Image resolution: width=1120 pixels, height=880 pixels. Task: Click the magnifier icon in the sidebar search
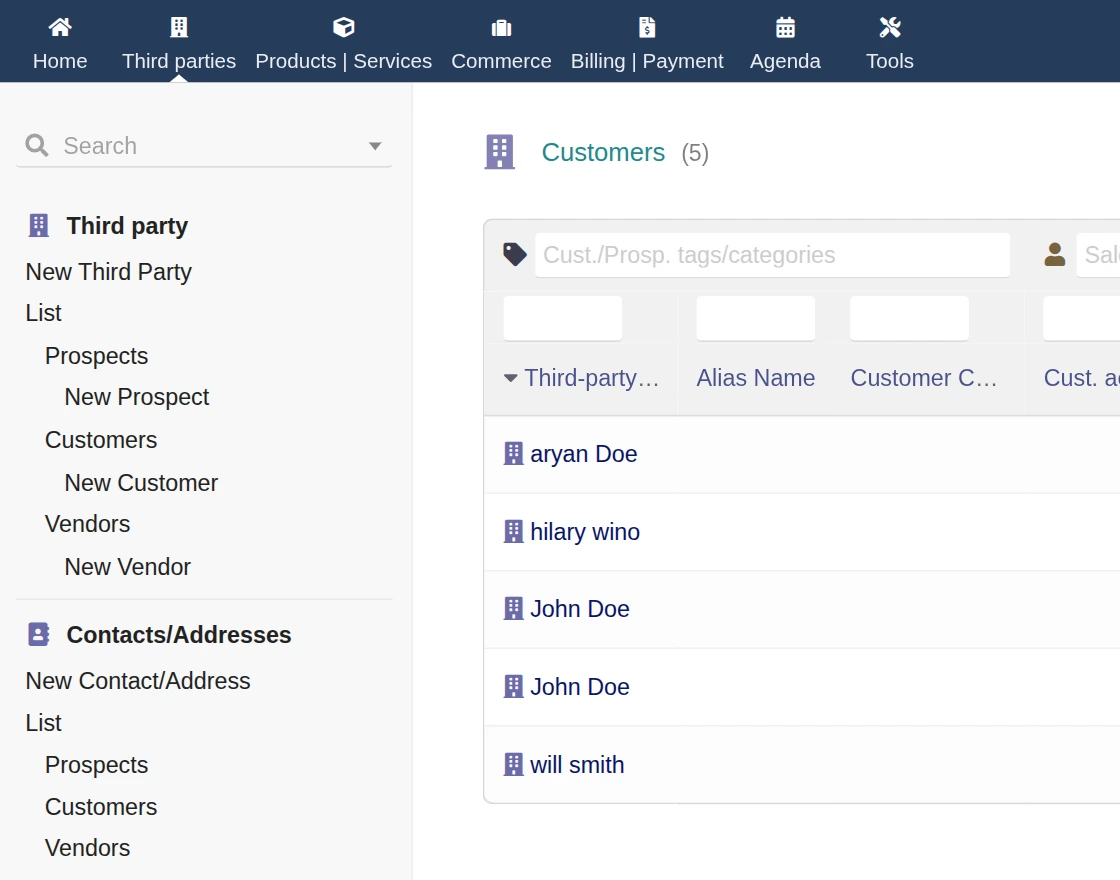(37, 146)
